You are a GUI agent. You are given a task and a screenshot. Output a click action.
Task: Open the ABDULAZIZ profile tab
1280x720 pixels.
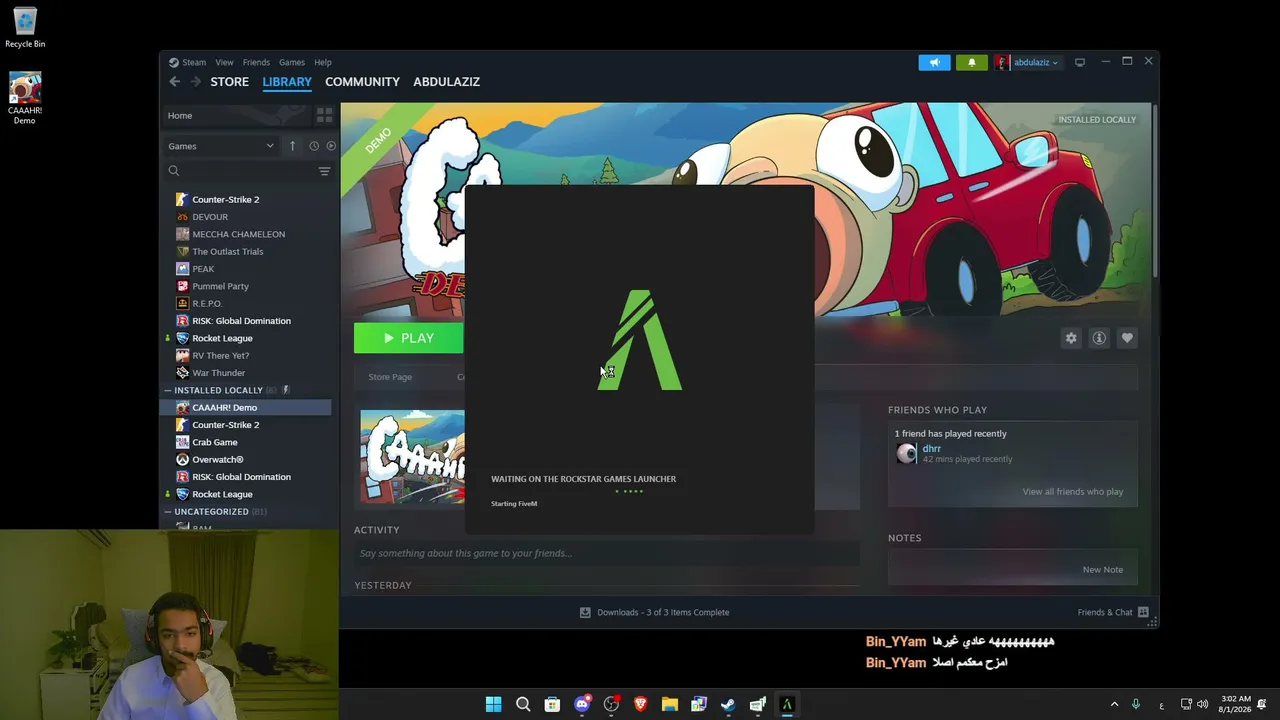click(x=446, y=82)
